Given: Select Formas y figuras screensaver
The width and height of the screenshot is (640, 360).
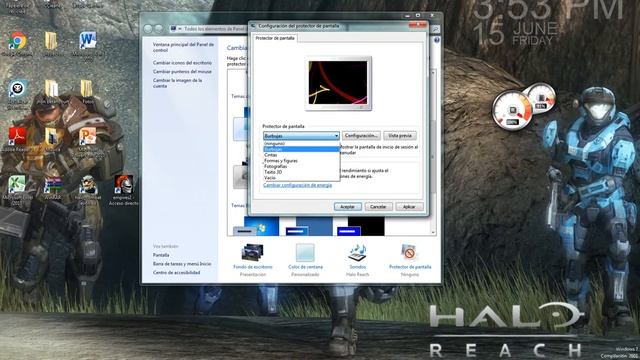Looking at the screenshot, I should point(301,161).
